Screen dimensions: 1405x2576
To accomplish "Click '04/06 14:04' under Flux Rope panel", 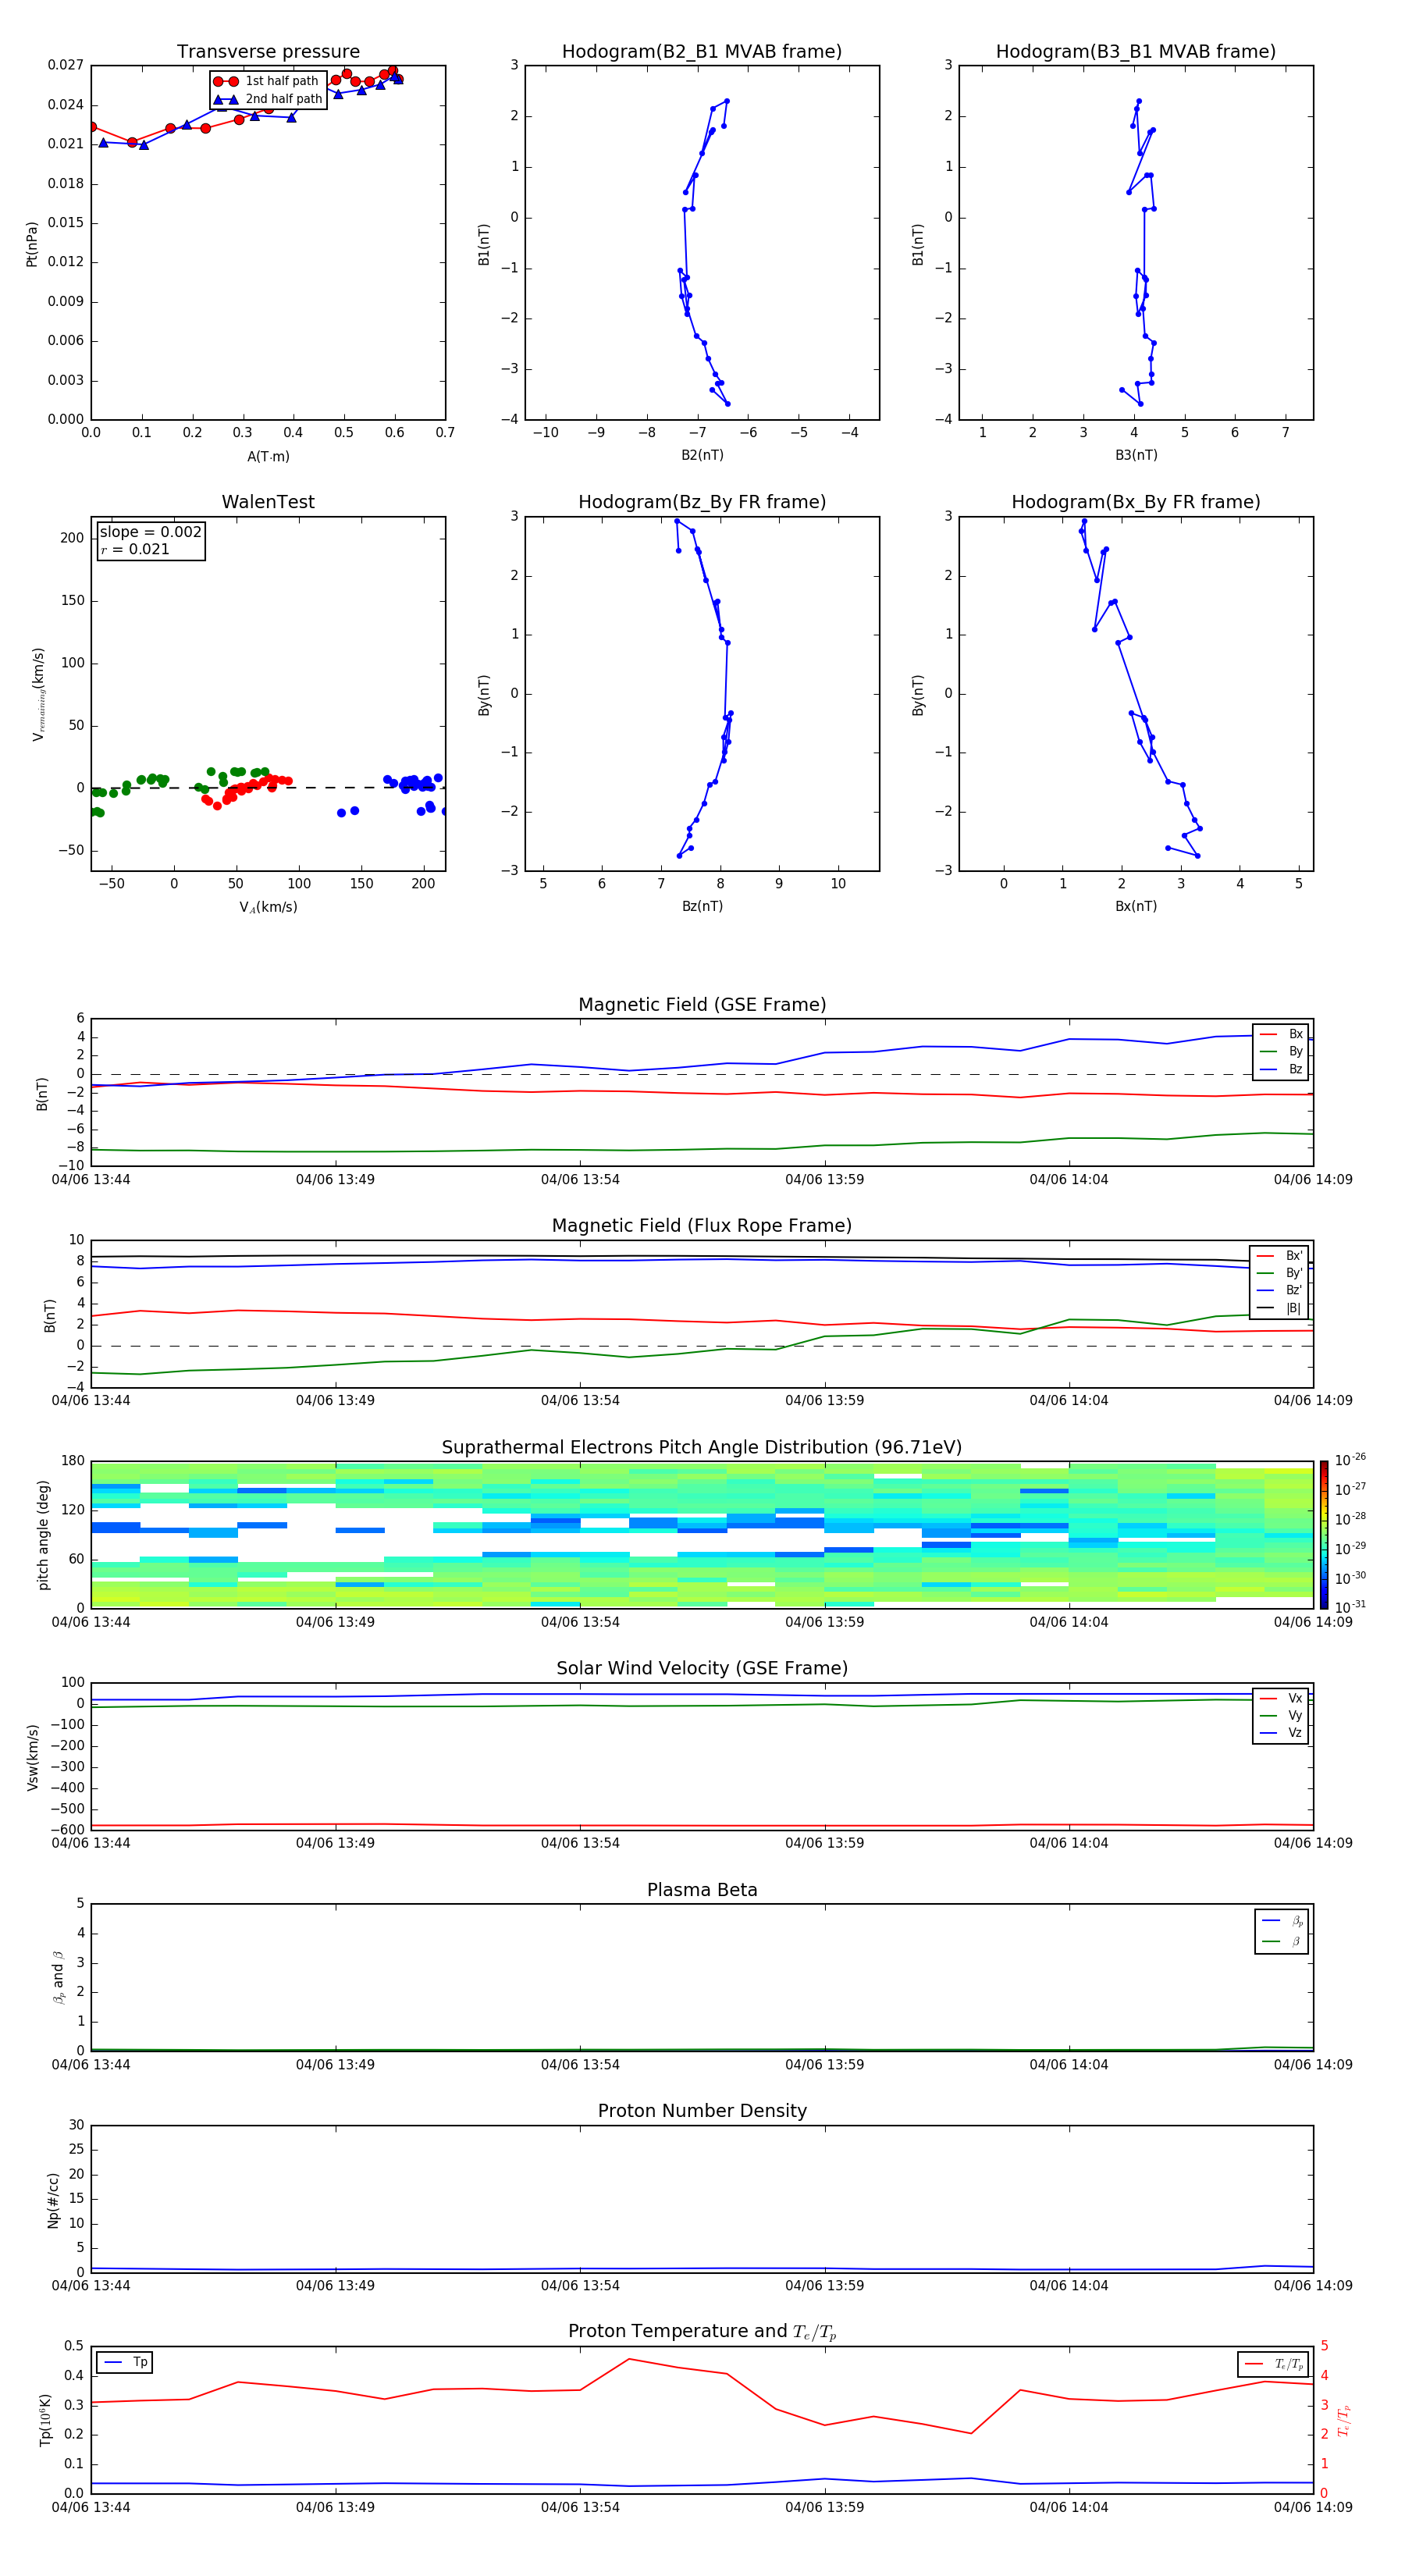I will pyautogui.click(x=1069, y=1401).
